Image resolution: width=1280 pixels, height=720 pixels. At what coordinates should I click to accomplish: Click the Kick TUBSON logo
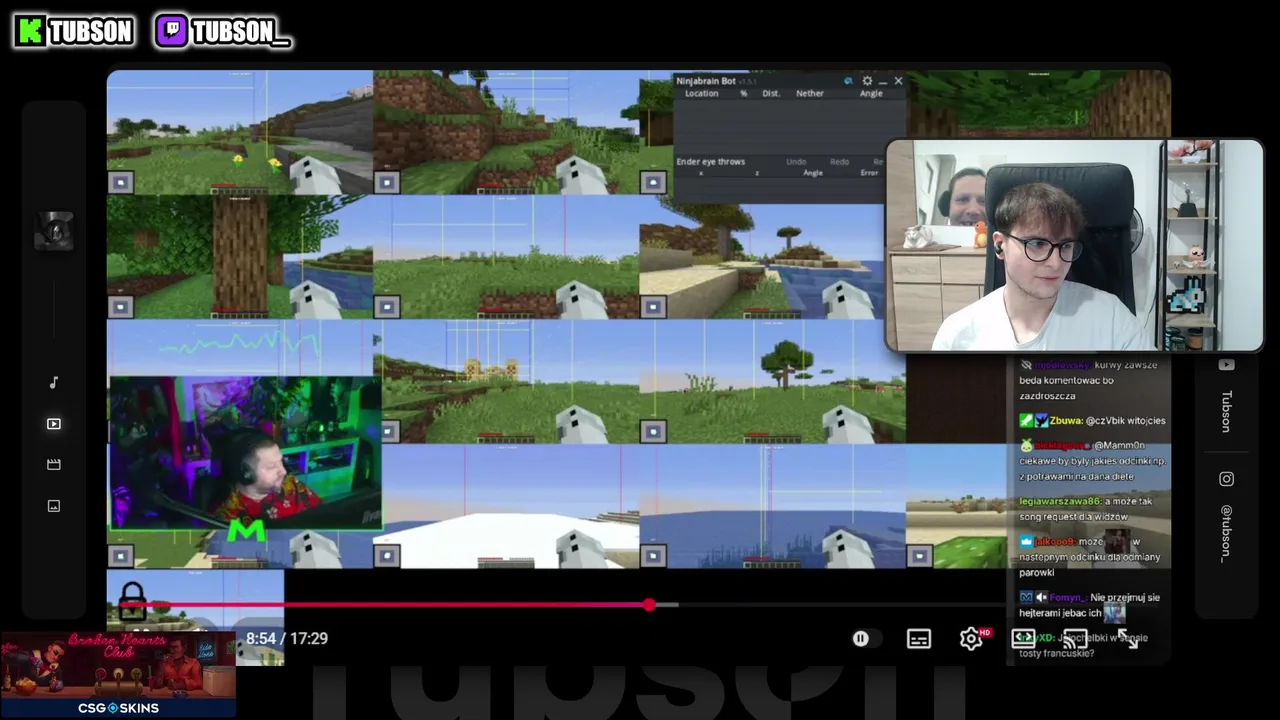74,32
